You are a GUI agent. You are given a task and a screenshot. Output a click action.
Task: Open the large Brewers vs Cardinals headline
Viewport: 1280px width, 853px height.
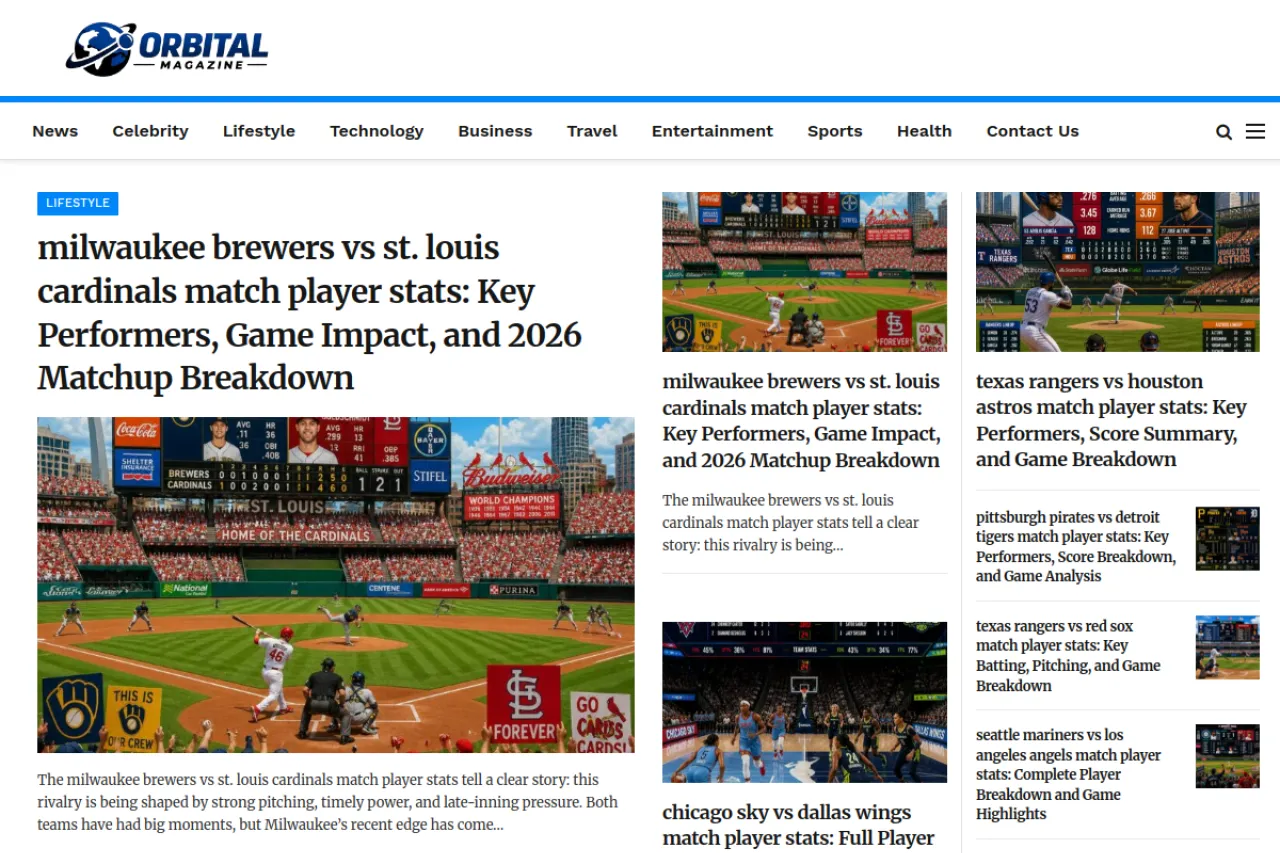tap(310, 313)
